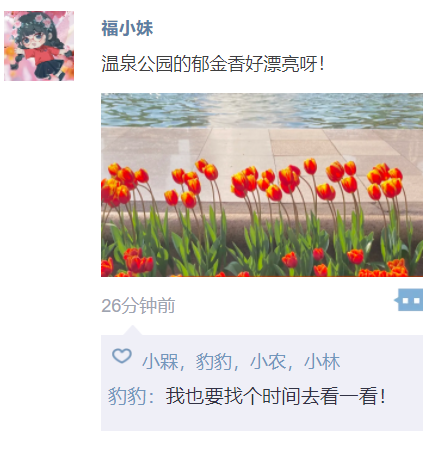Open the two-dot like and comment button
The image size is (441, 455).
[409, 300]
